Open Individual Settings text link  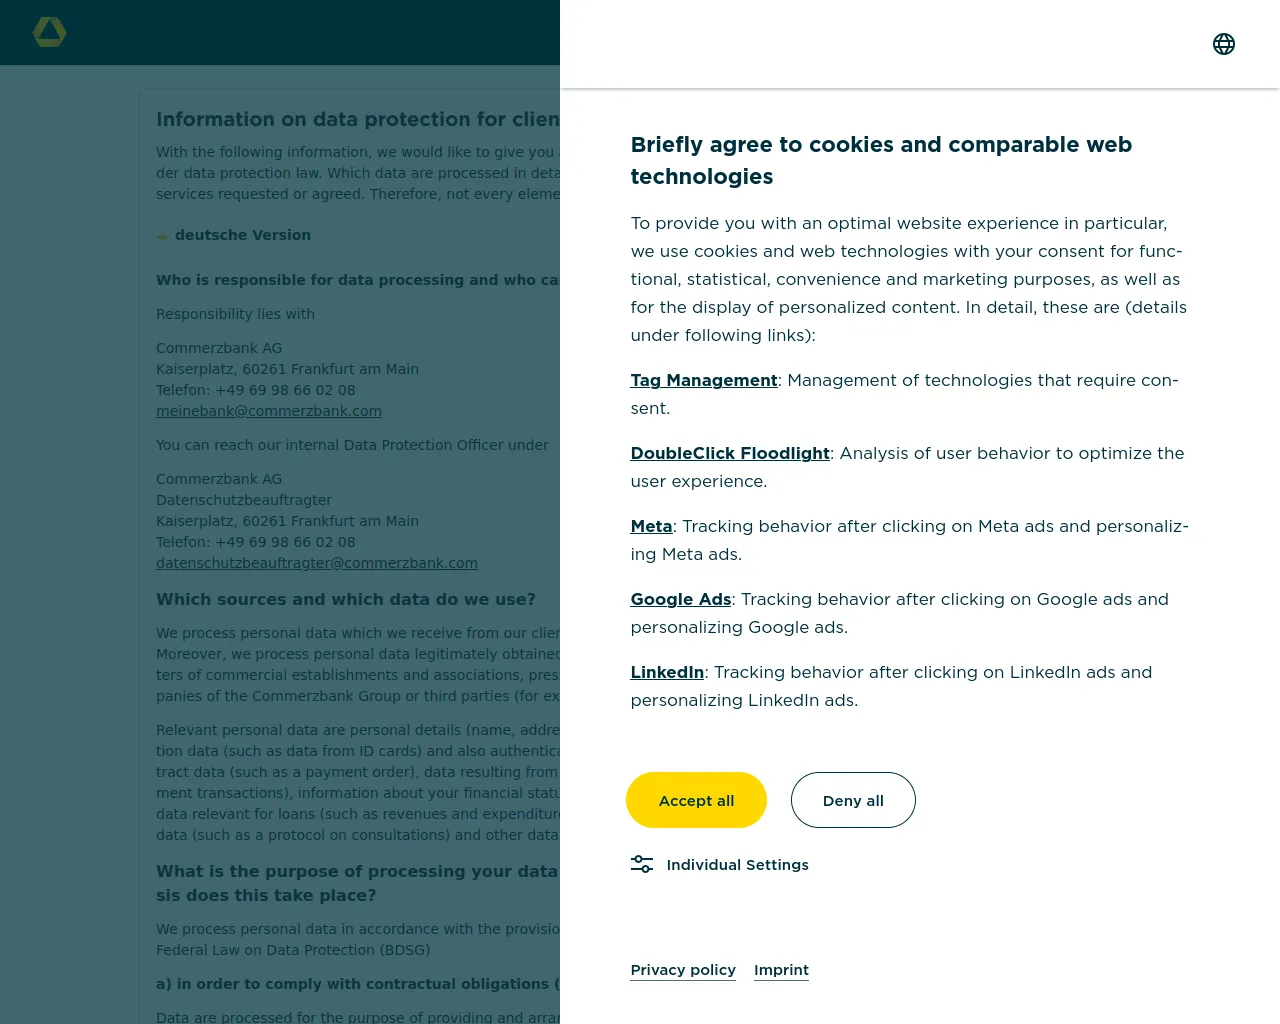tap(737, 865)
